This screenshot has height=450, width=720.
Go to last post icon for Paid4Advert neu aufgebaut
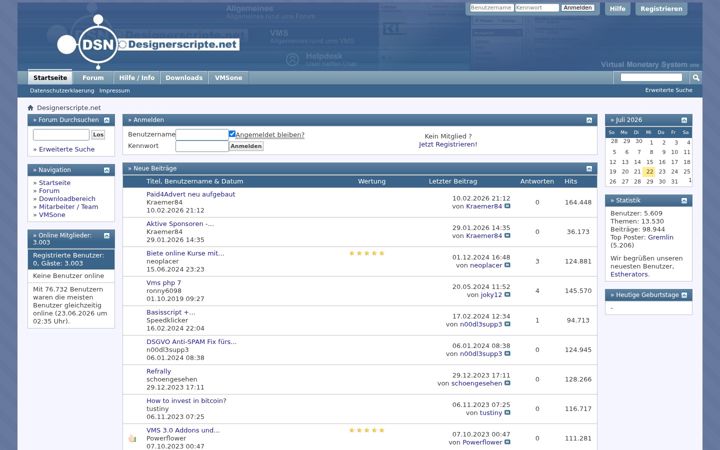tap(507, 206)
